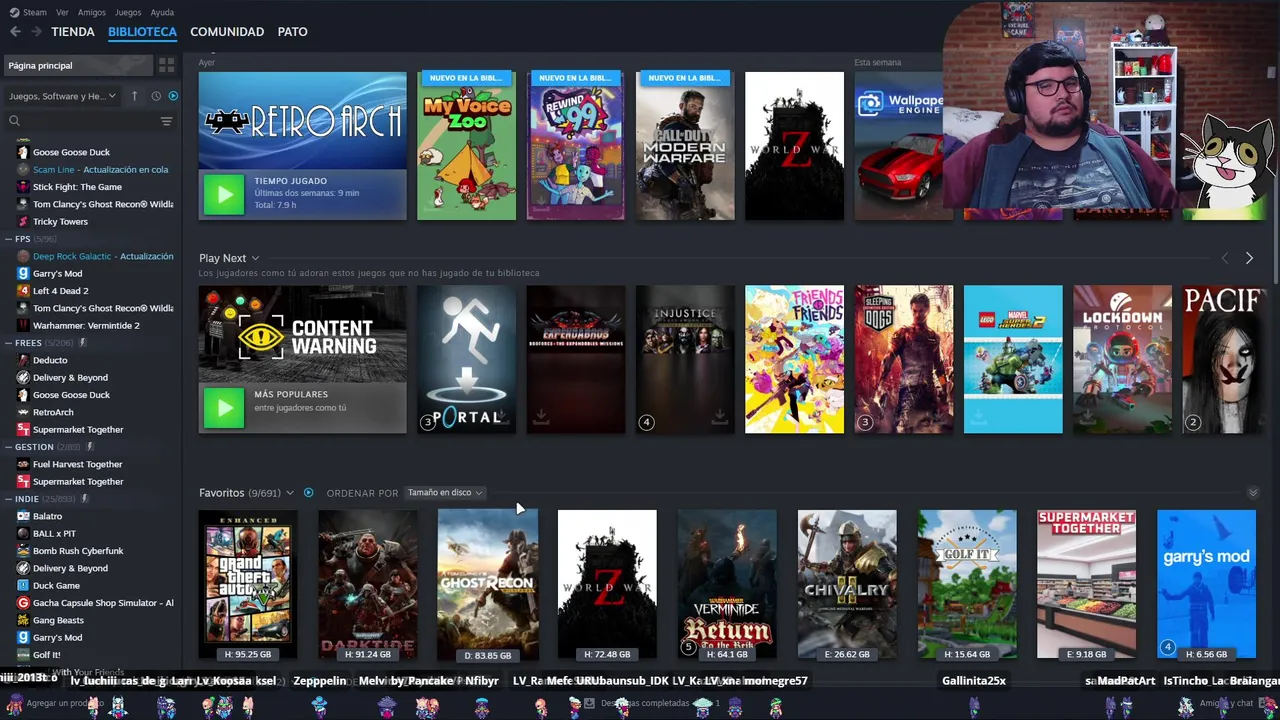Open the 'Tamaño en disco' sort dropdown
The image size is (1280, 720).
point(445,493)
